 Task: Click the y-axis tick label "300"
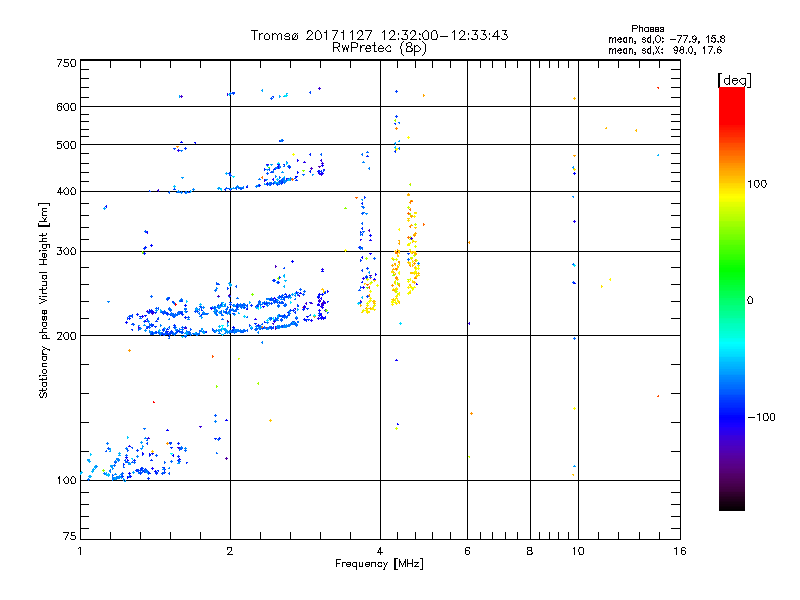[x=66, y=252]
